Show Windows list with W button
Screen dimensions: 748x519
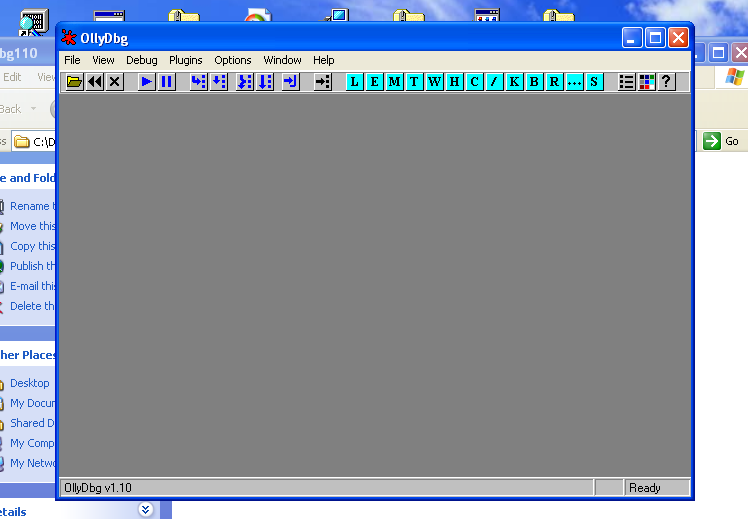point(434,82)
